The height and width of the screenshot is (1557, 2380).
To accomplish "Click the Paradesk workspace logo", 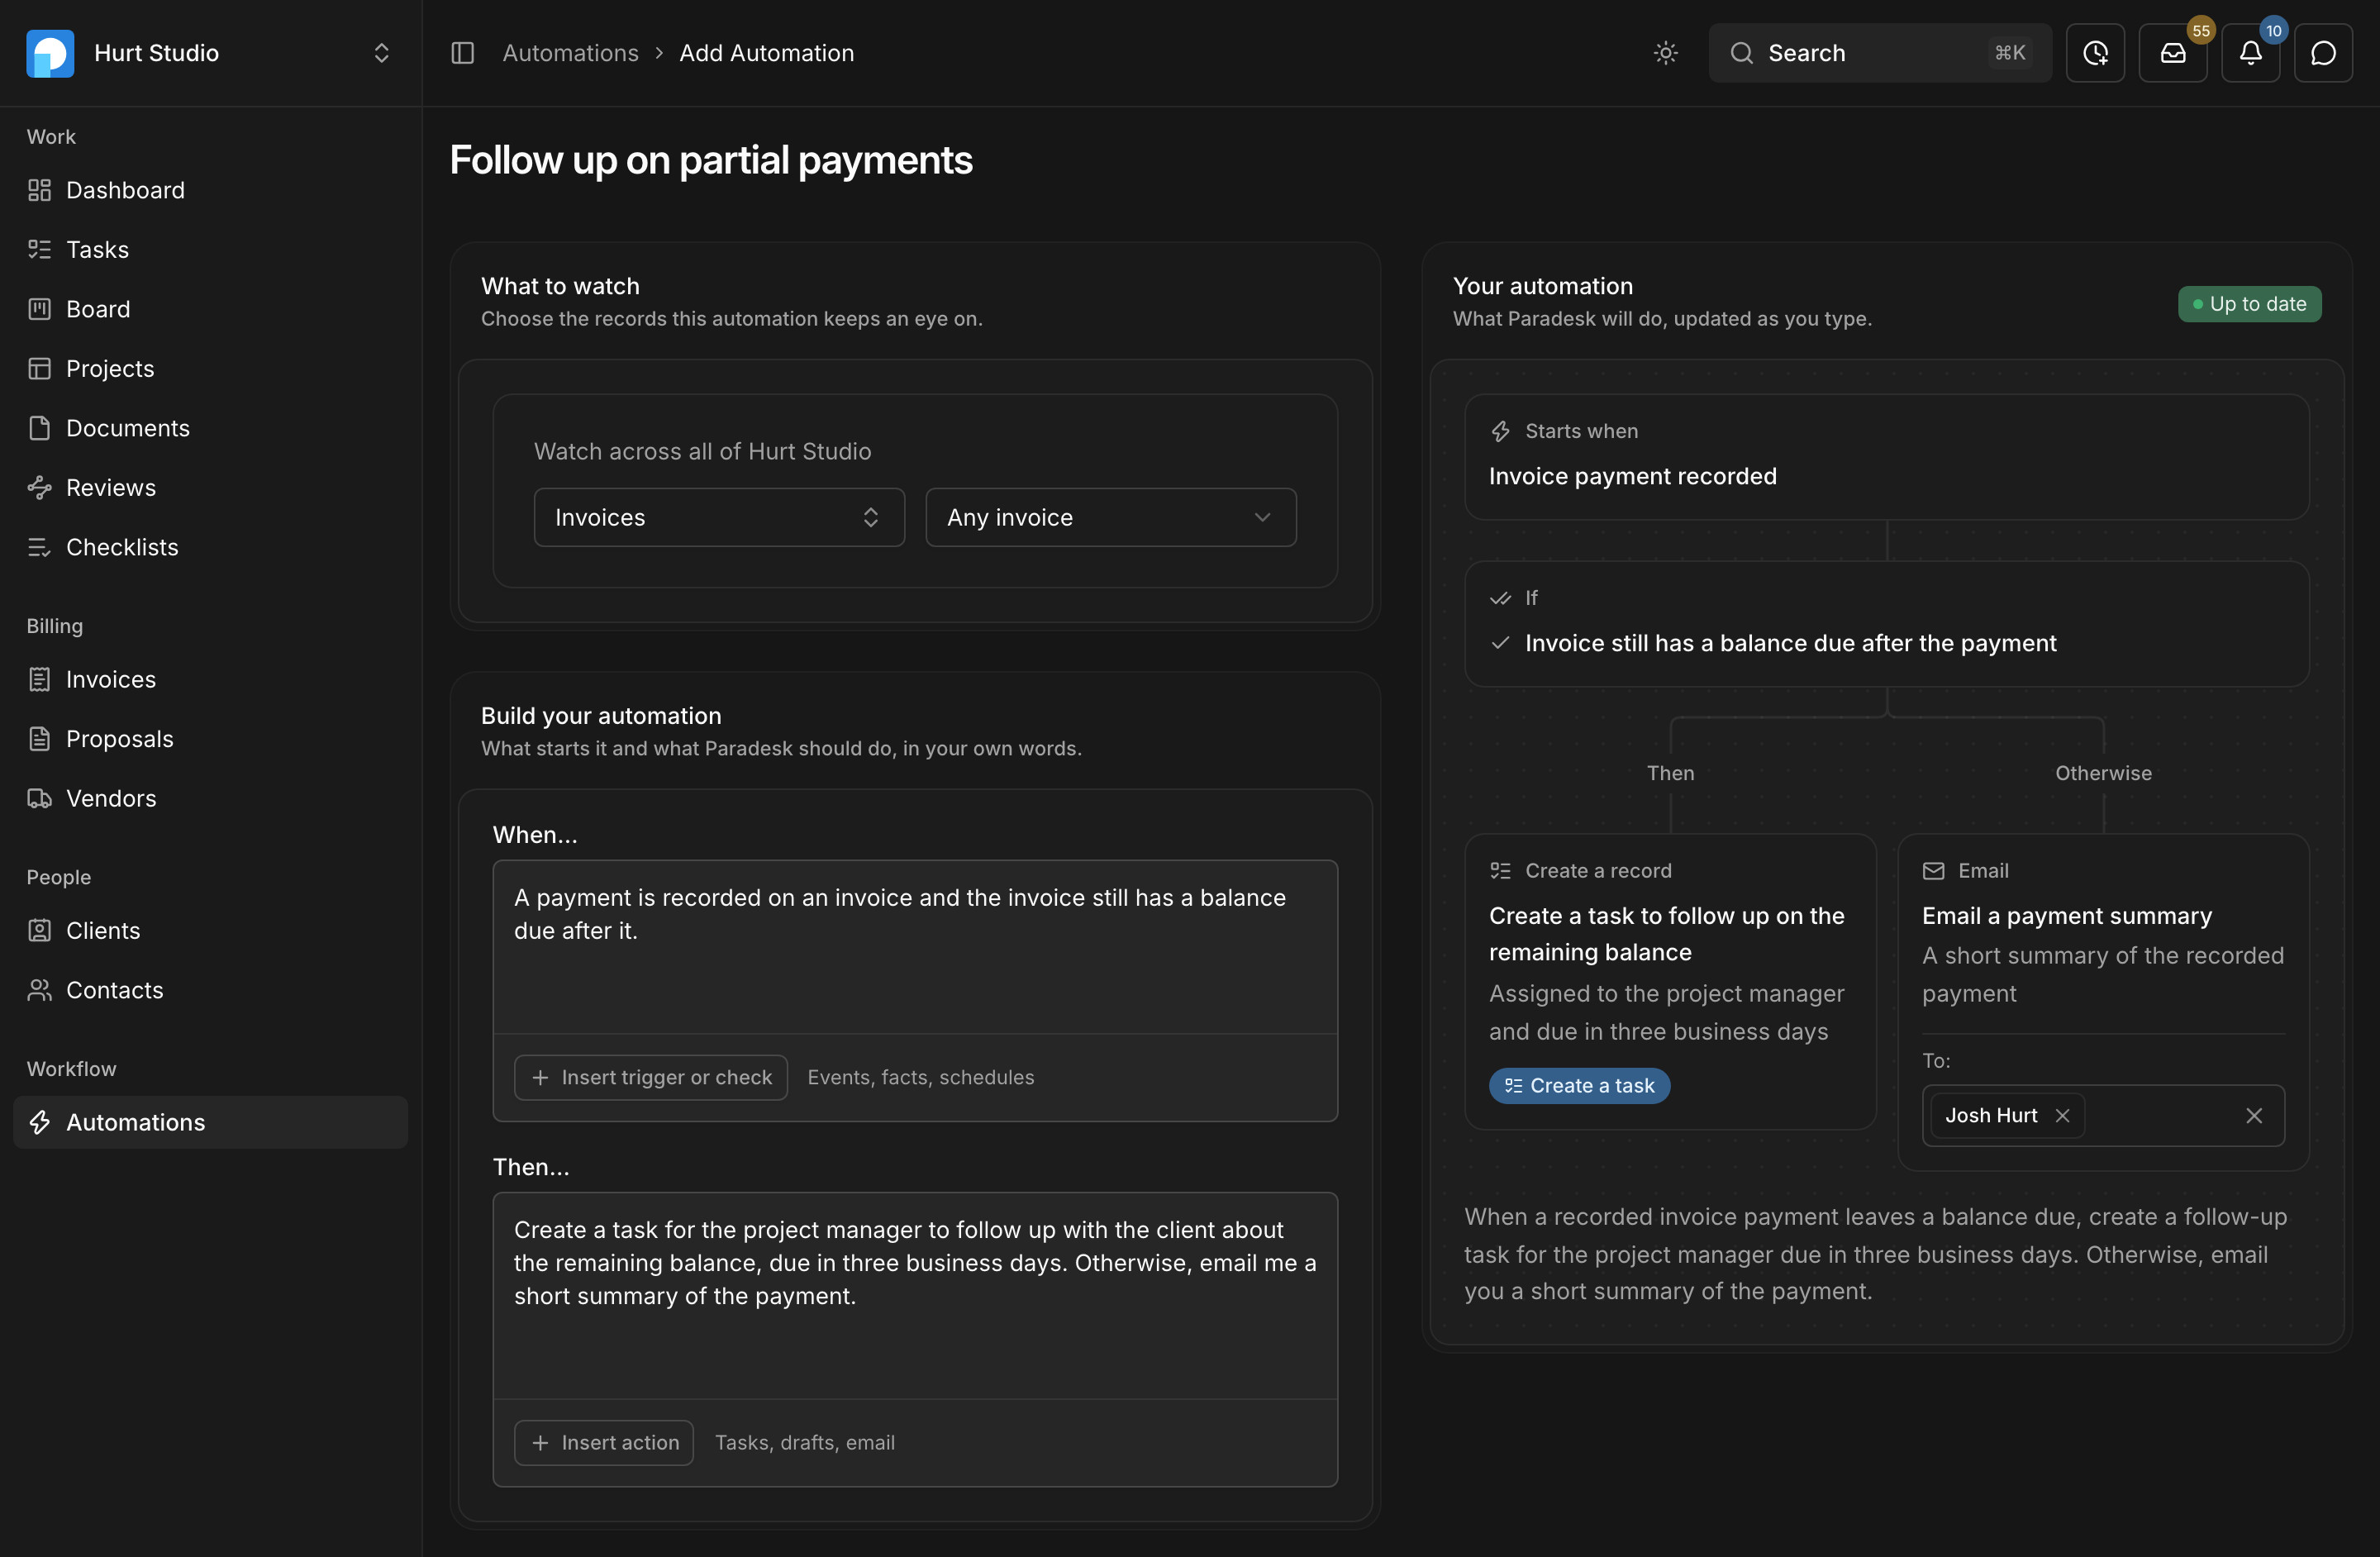I will [50, 53].
